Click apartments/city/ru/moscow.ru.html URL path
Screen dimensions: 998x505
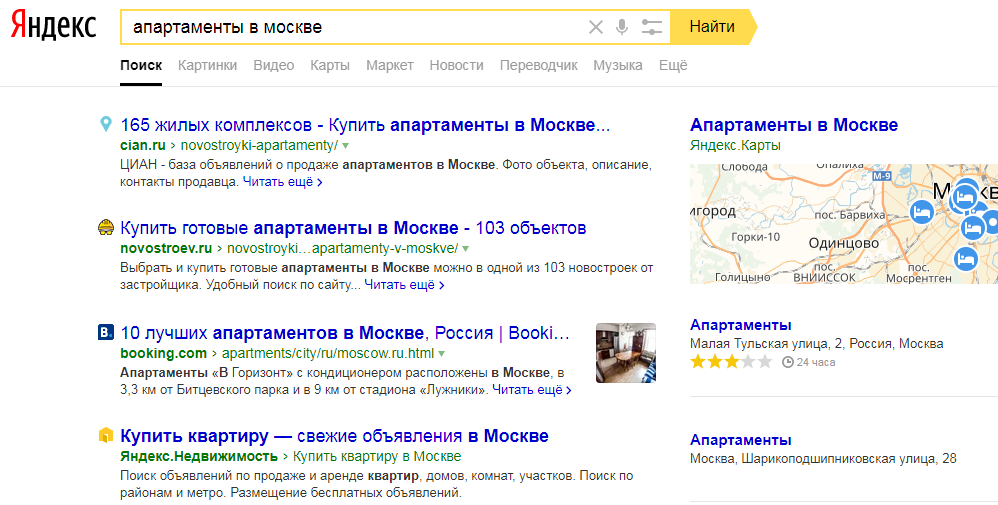pos(328,353)
